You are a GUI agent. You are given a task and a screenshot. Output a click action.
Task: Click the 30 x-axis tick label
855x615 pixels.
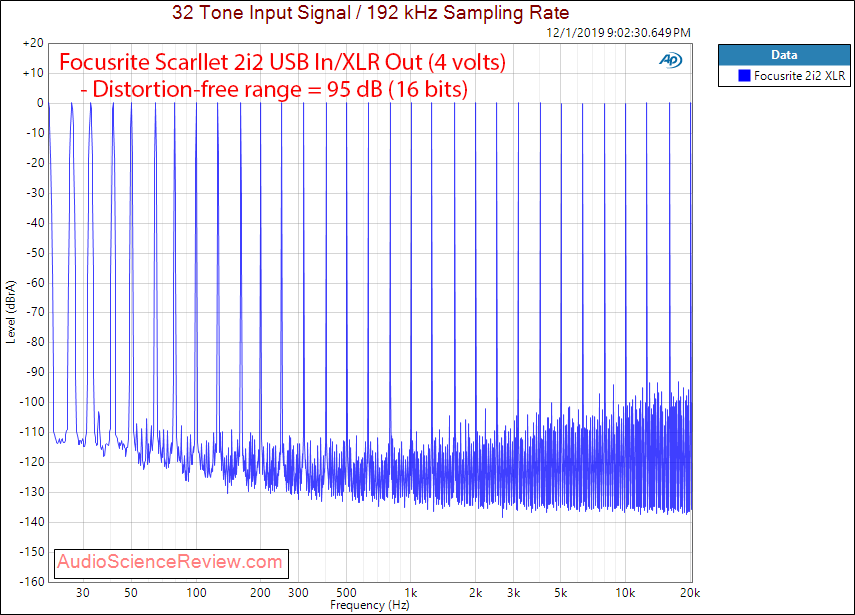[x=82, y=593]
